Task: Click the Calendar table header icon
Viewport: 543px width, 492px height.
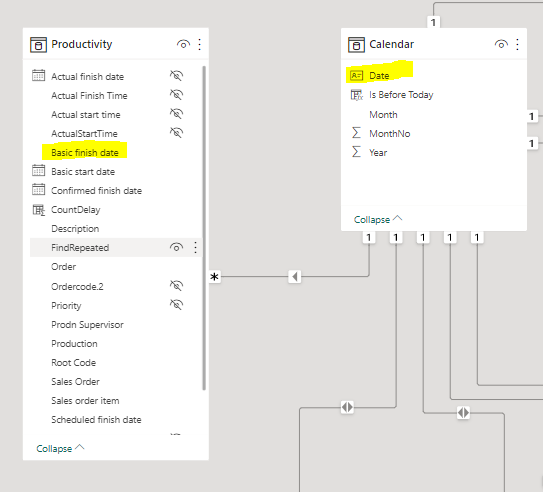Action: click(356, 45)
